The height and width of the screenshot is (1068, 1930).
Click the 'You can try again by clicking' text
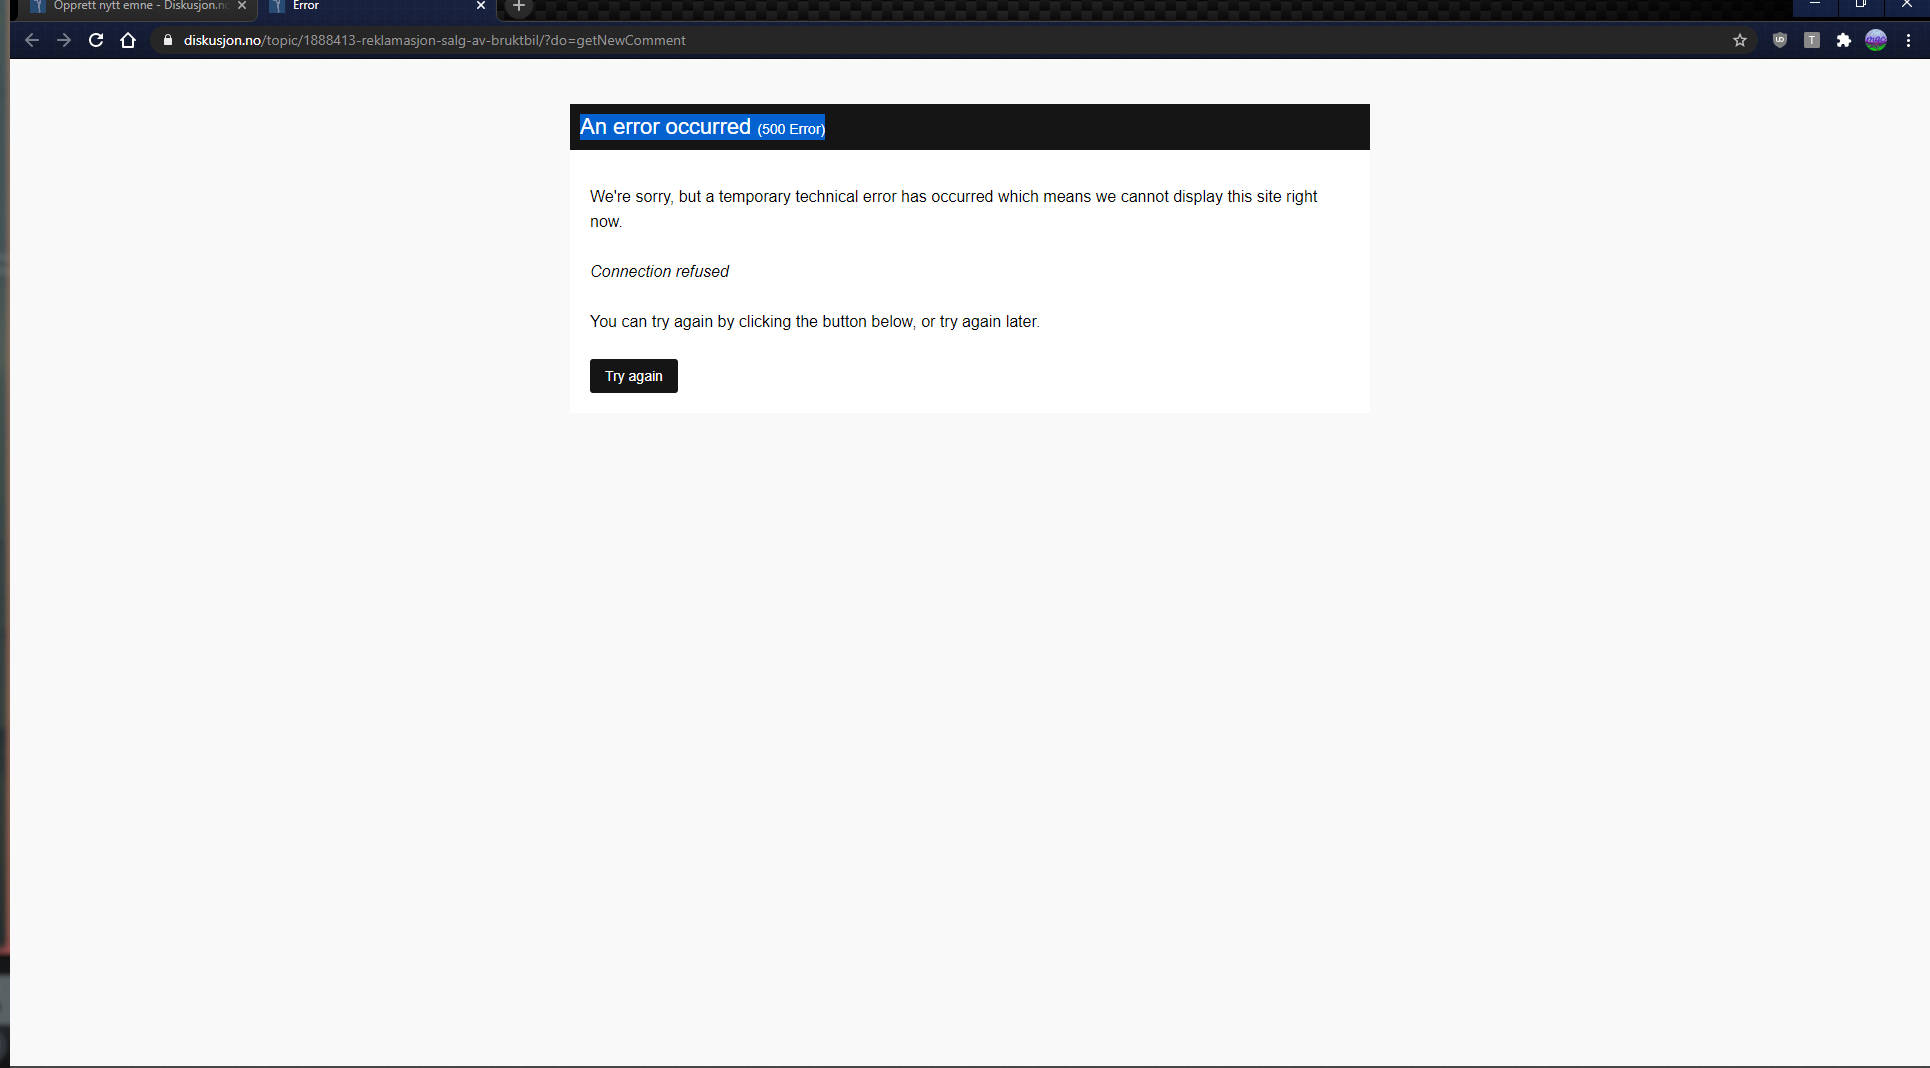tap(815, 321)
